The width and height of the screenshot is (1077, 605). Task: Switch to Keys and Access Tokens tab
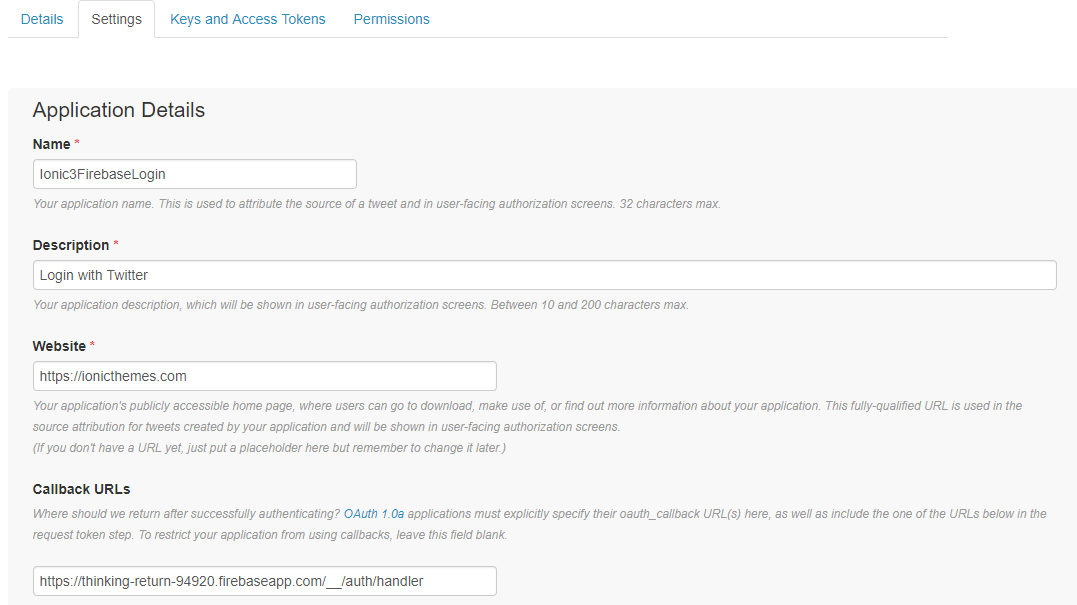tap(247, 19)
